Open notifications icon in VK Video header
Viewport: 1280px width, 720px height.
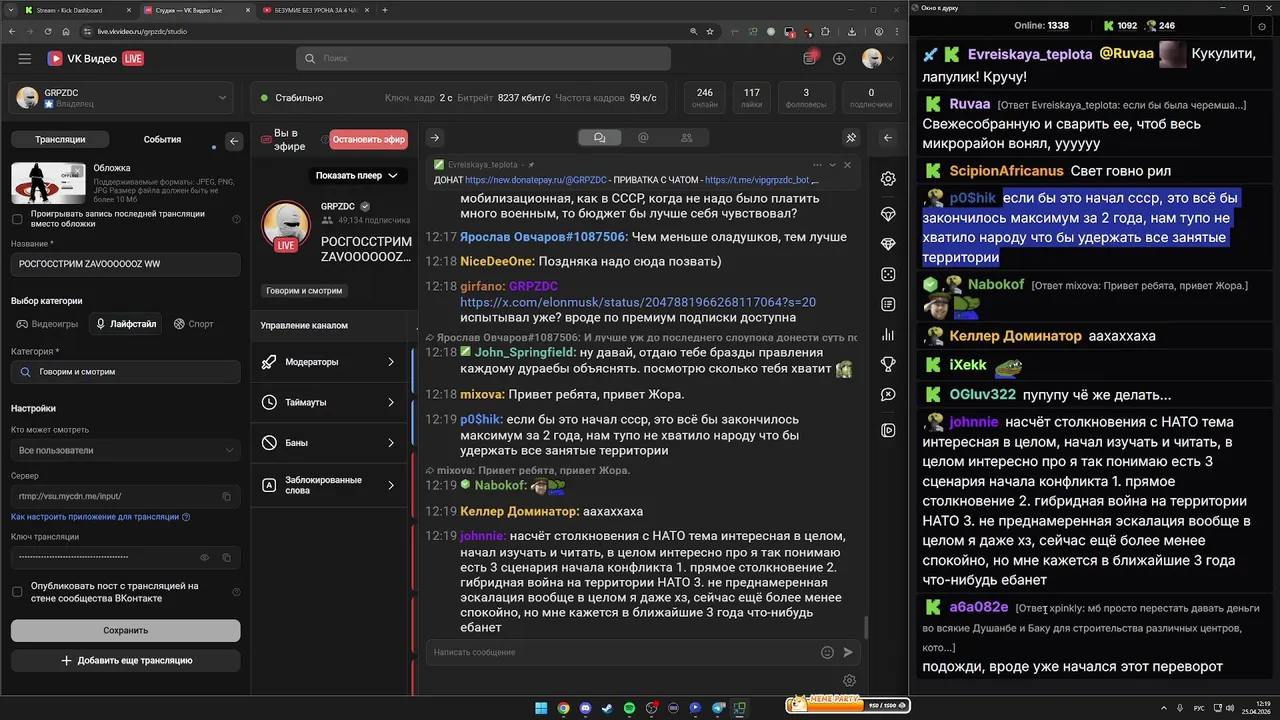click(x=810, y=59)
